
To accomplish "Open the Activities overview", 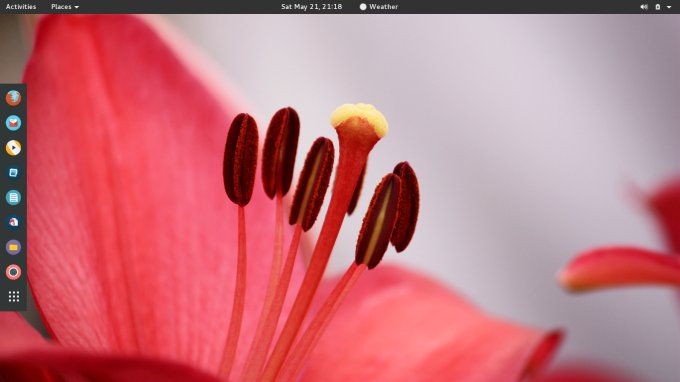I will 21,7.
